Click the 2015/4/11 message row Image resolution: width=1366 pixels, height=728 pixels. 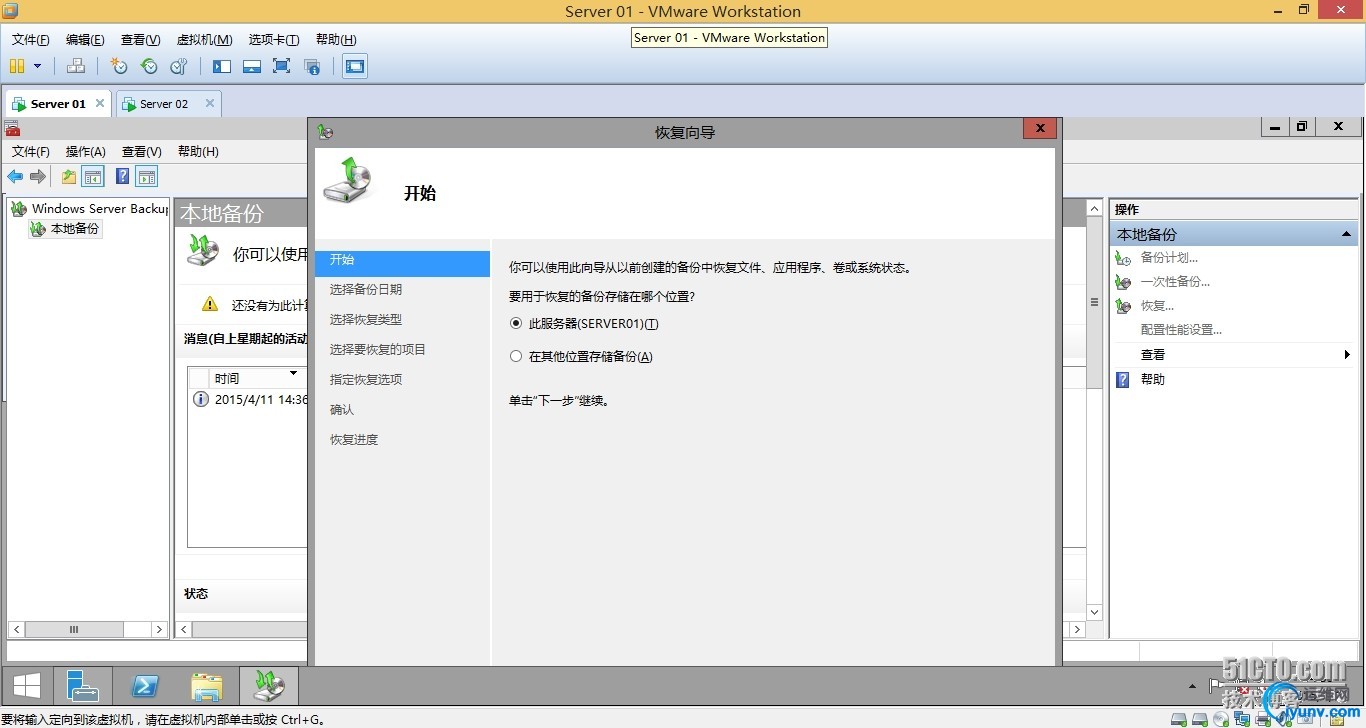coord(249,399)
